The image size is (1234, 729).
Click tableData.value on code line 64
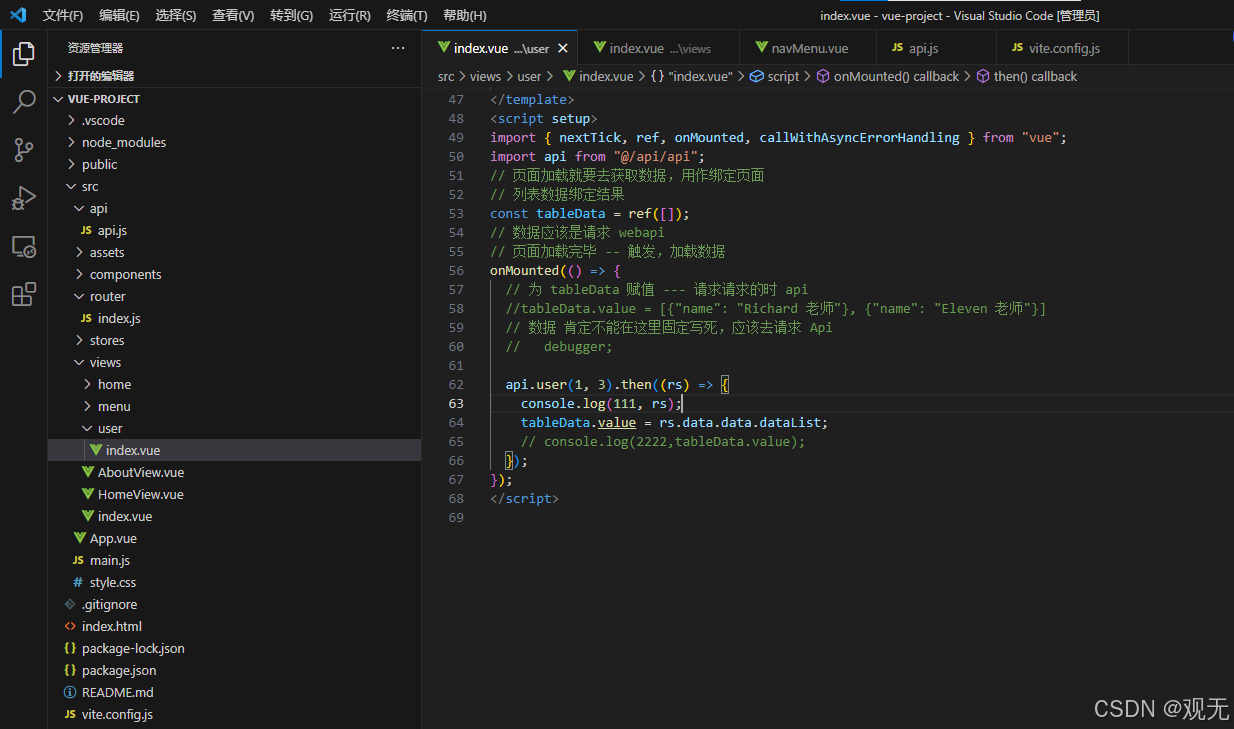[578, 422]
